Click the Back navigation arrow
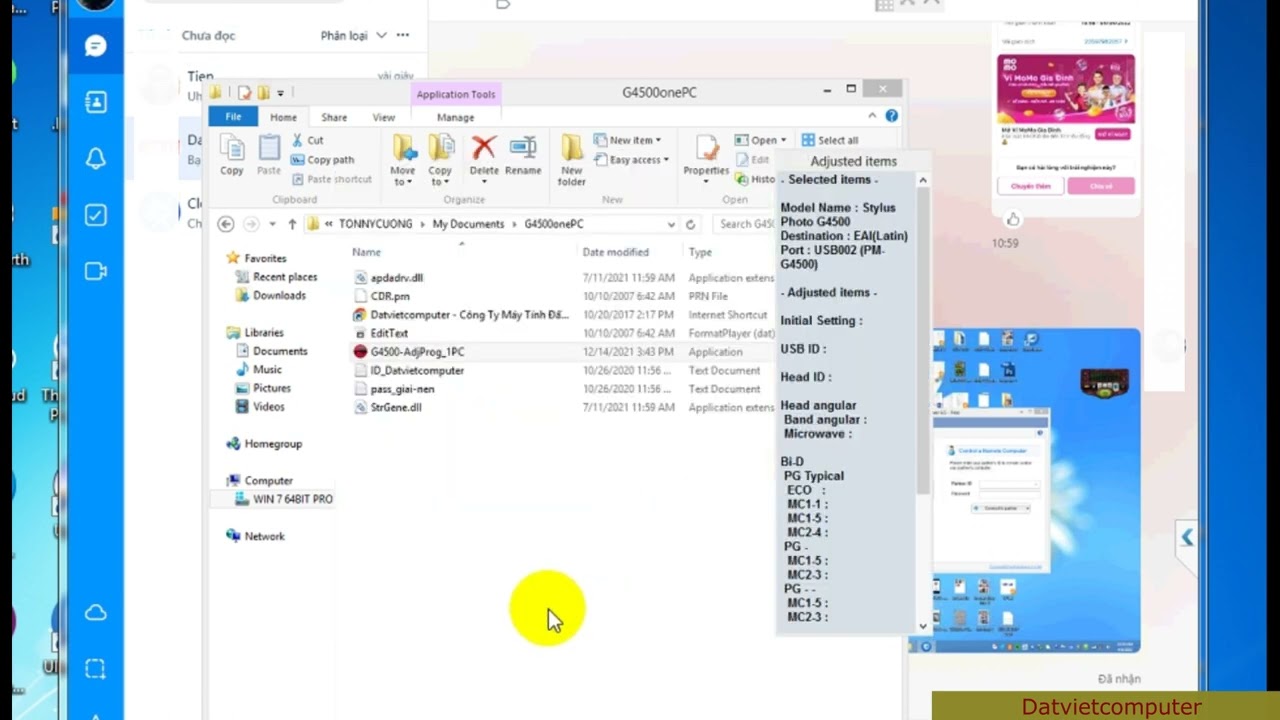This screenshot has height=720, width=1280. pyautogui.click(x=226, y=224)
